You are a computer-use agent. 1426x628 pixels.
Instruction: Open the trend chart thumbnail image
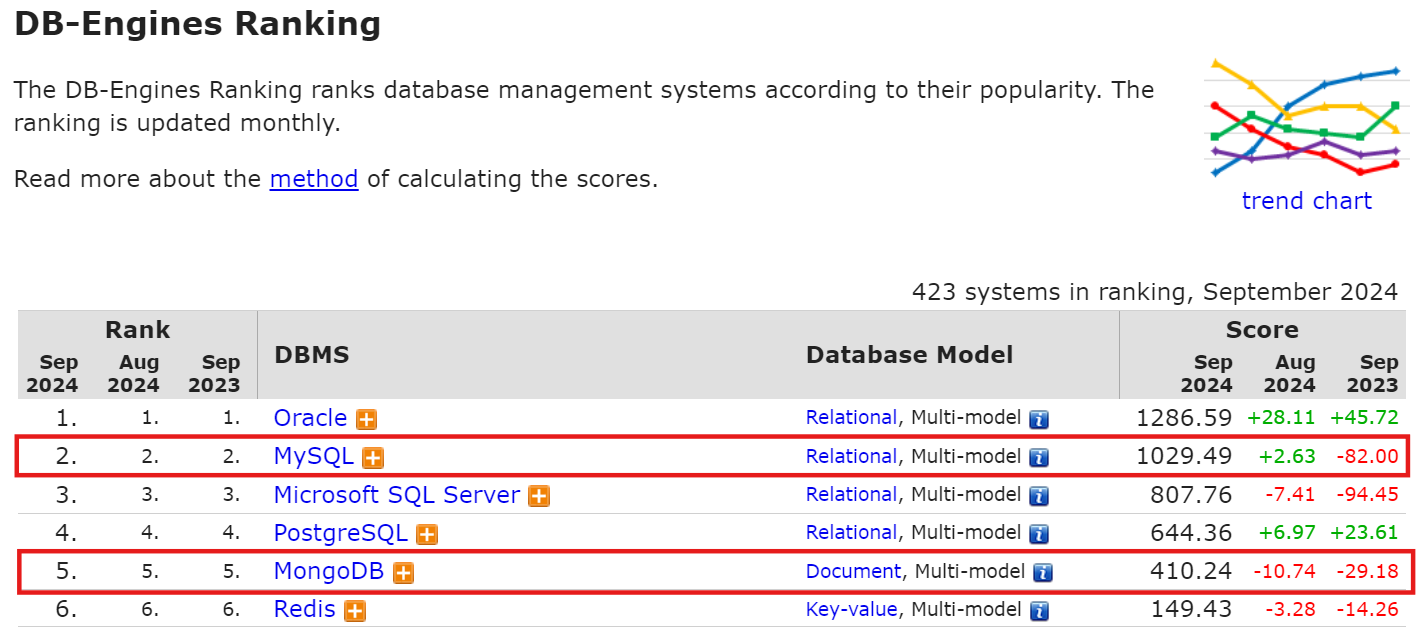click(x=1306, y=118)
